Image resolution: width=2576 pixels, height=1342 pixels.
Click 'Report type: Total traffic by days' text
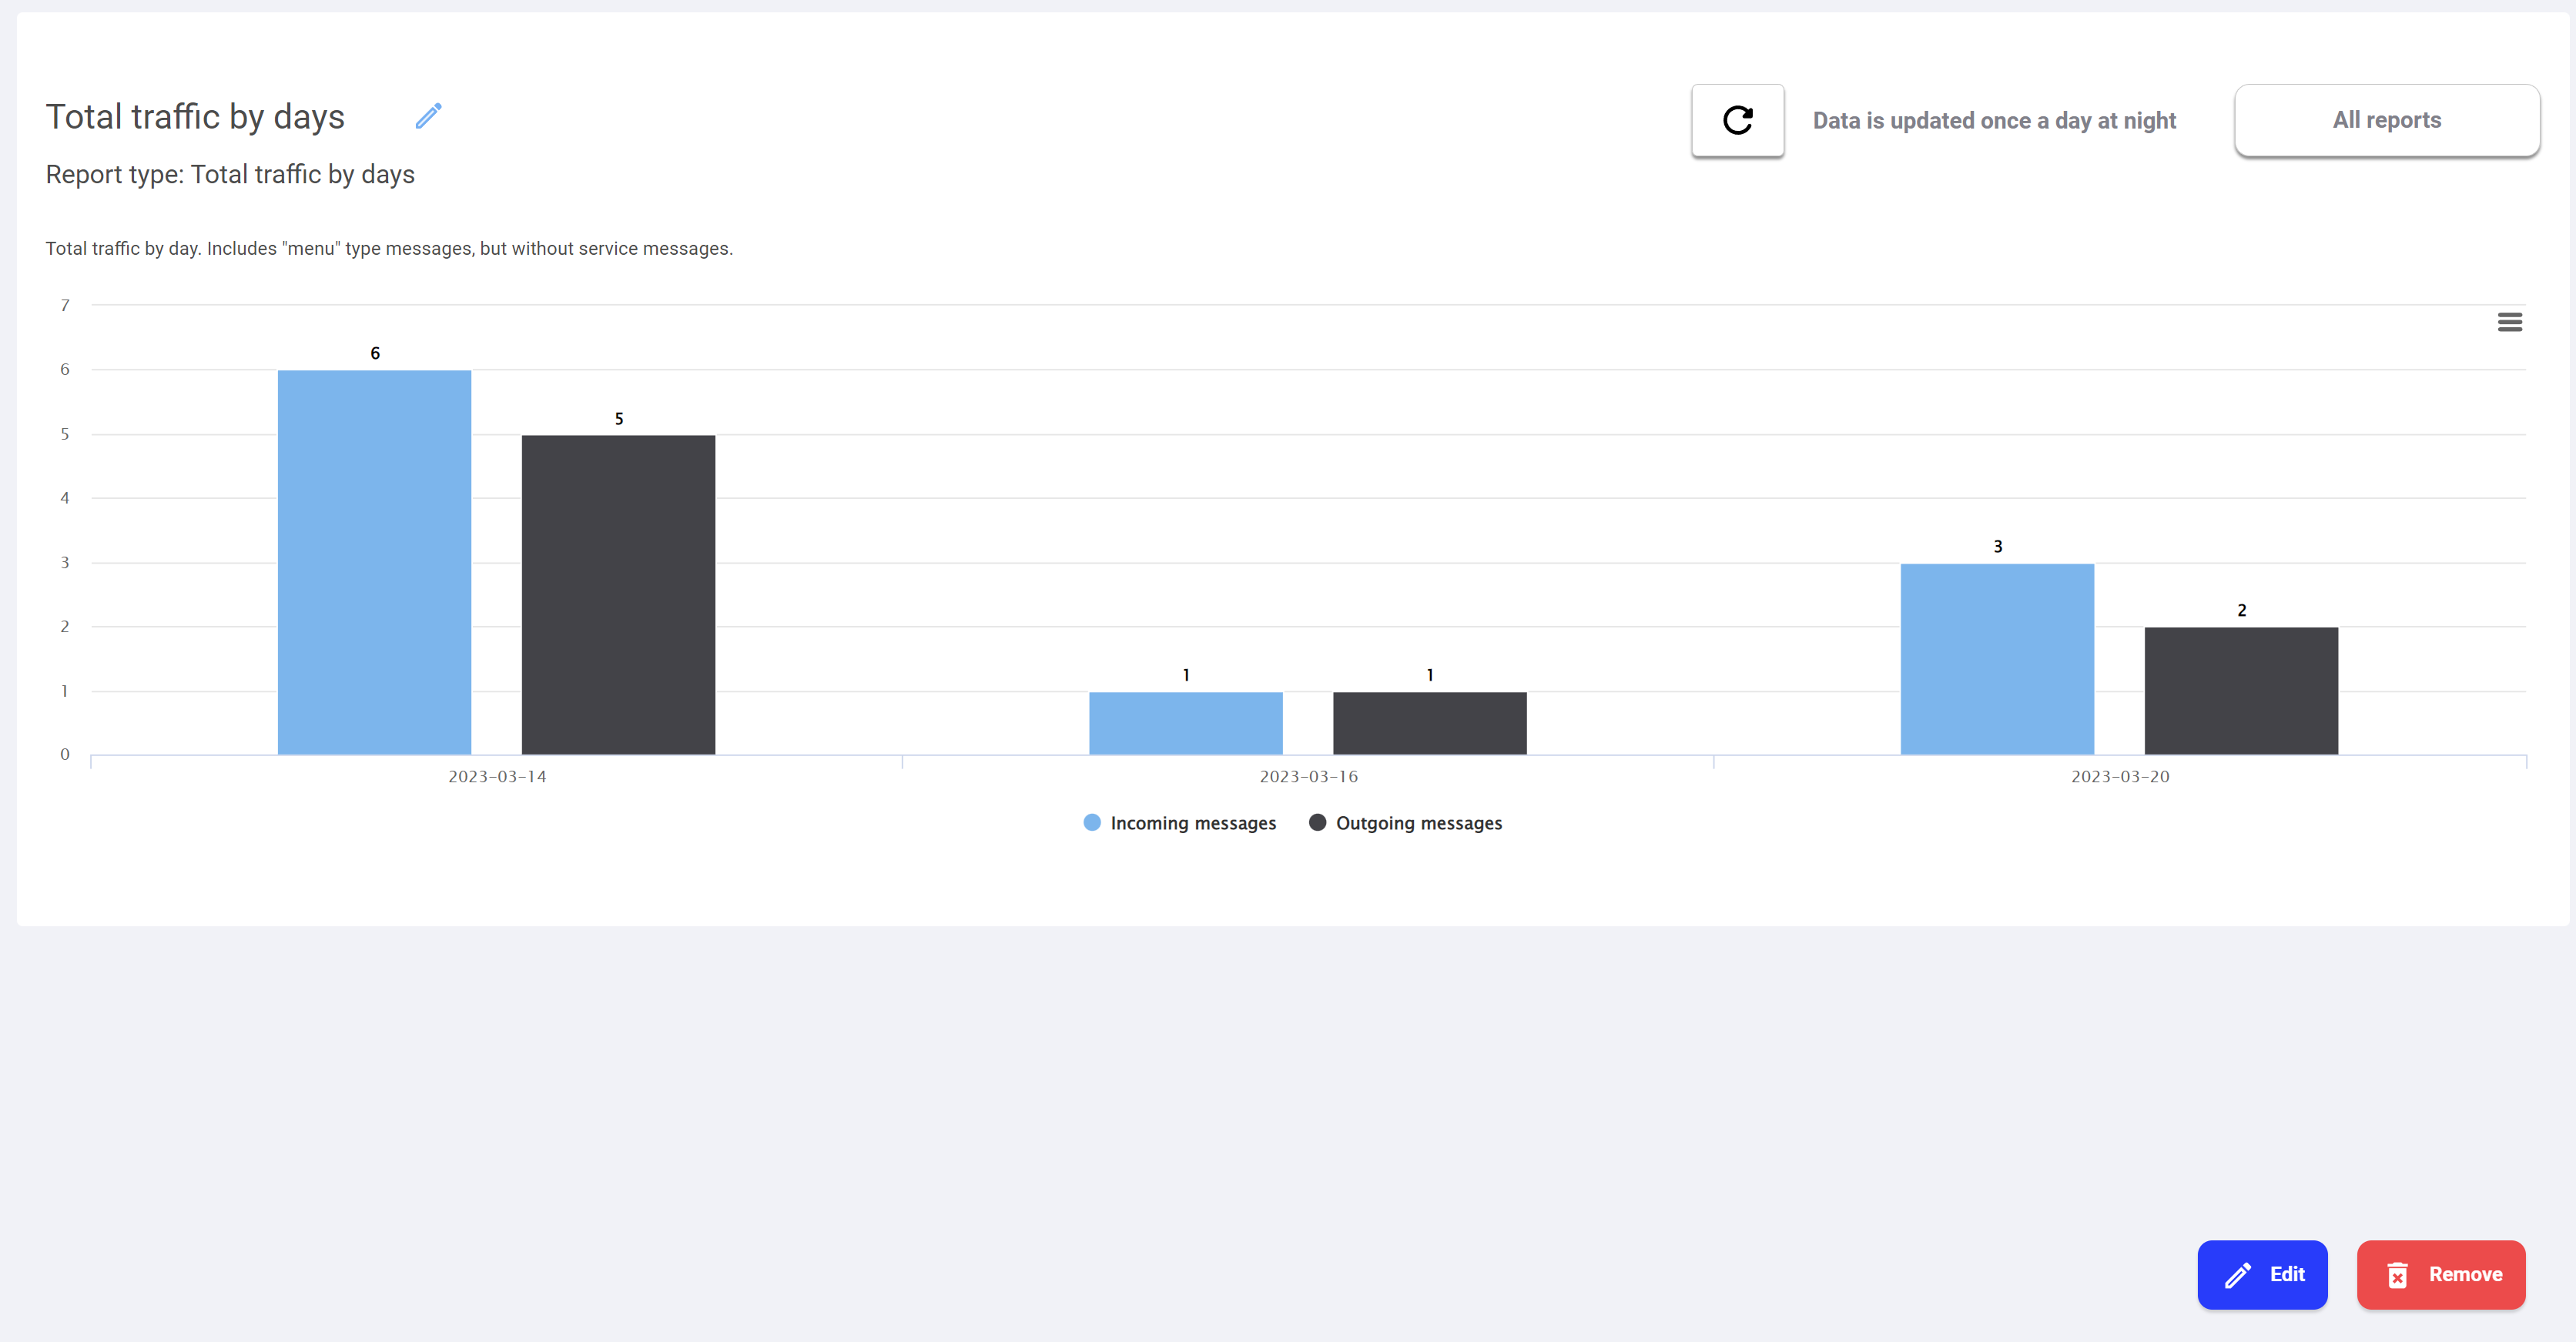pyautogui.click(x=230, y=174)
